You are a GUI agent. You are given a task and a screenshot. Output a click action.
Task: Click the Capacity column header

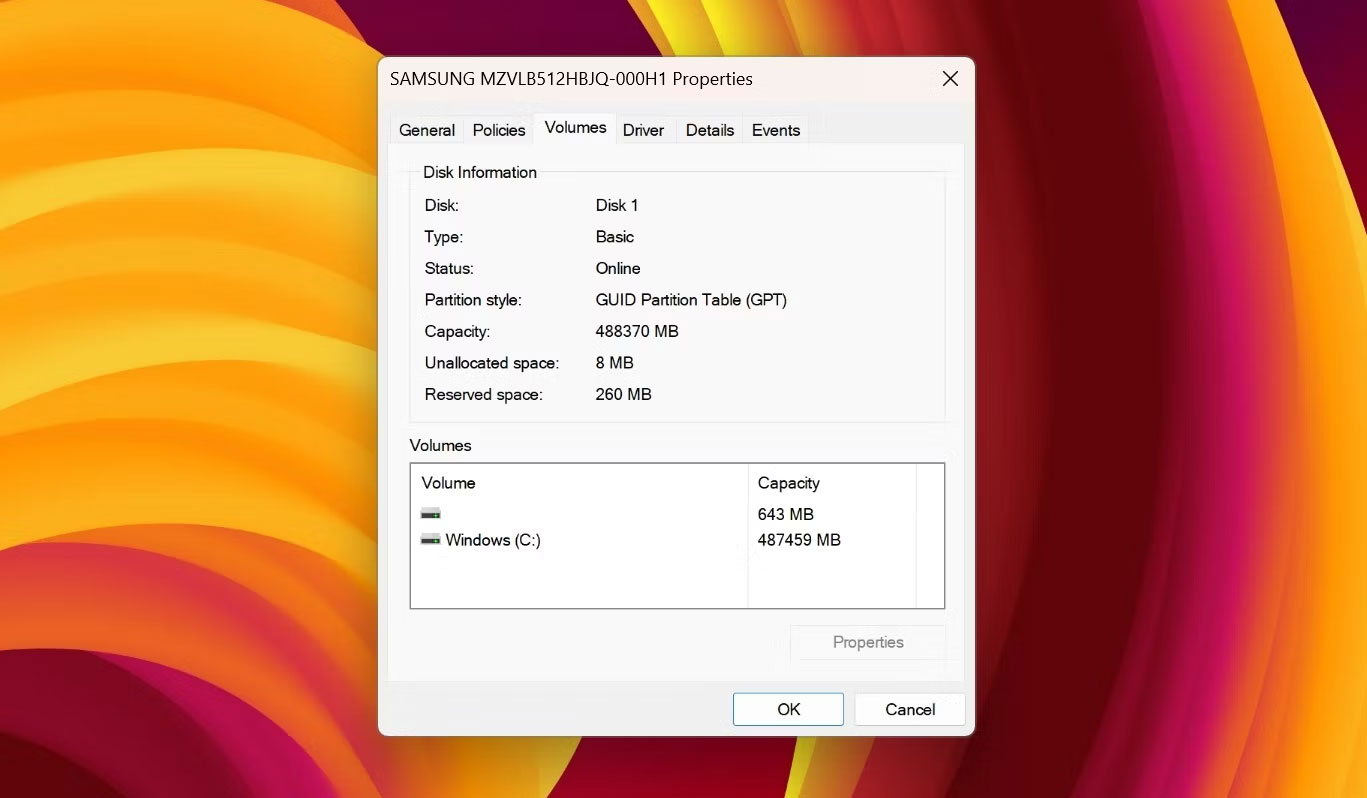832,483
